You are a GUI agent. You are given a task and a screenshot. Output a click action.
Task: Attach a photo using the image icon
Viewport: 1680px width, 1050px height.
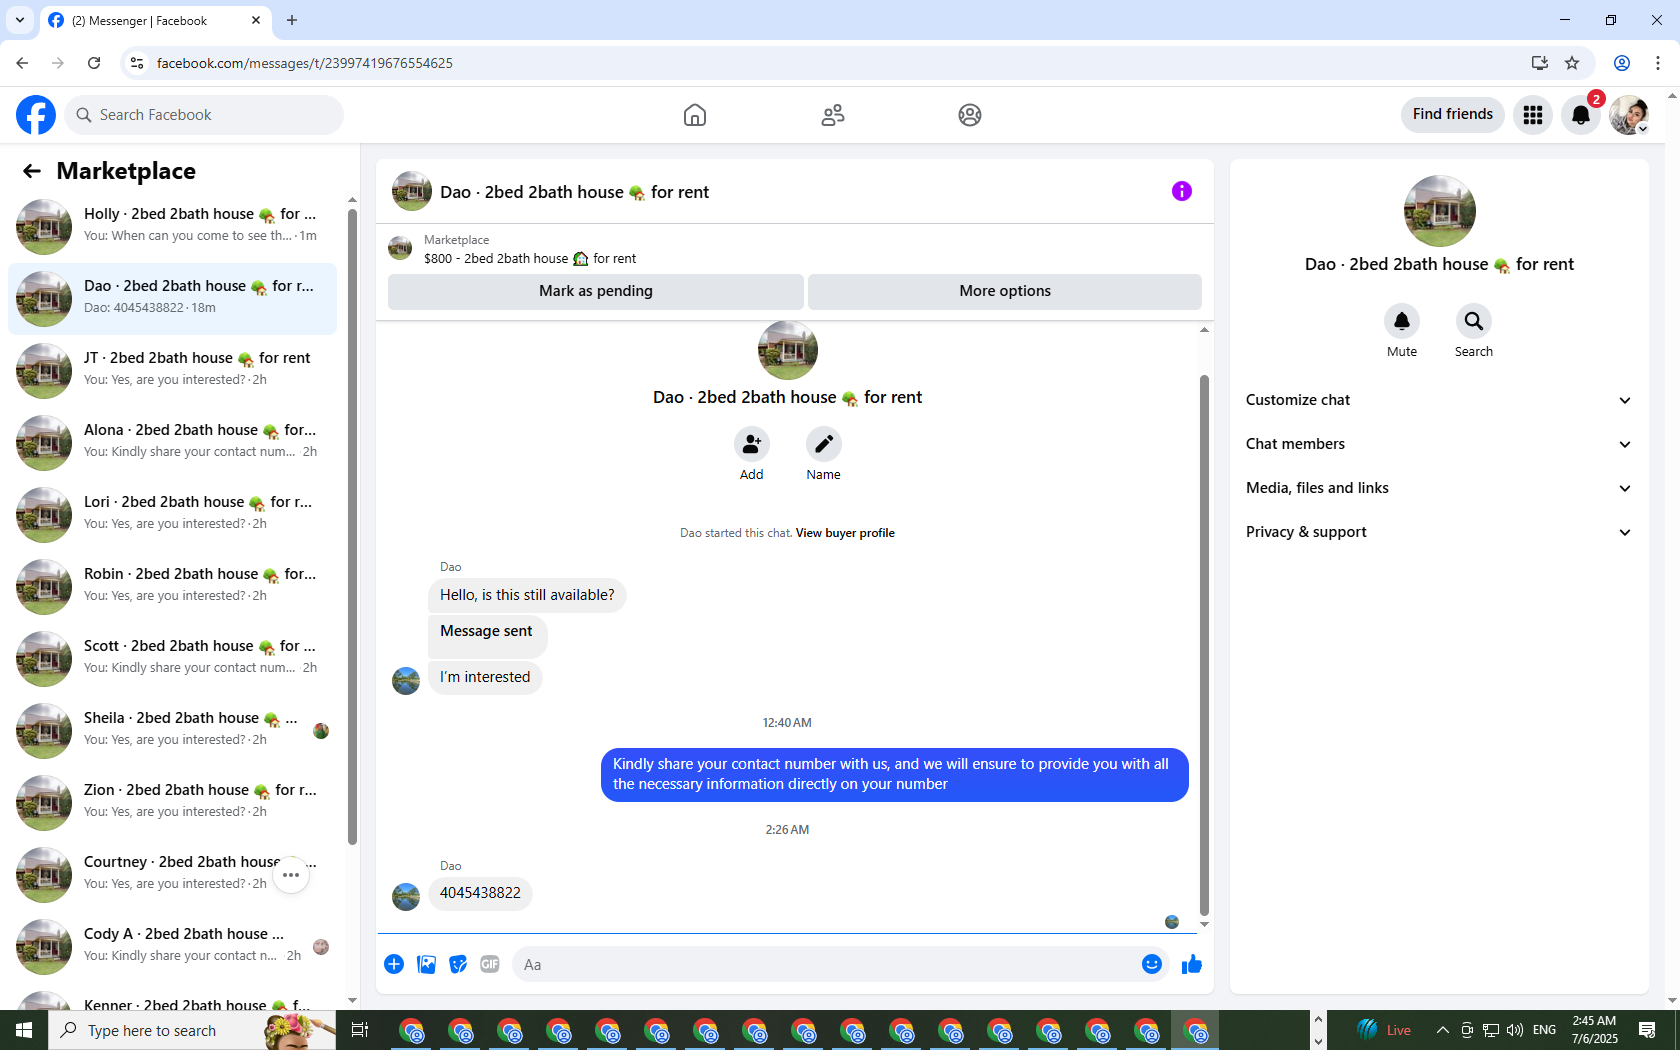(426, 964)
